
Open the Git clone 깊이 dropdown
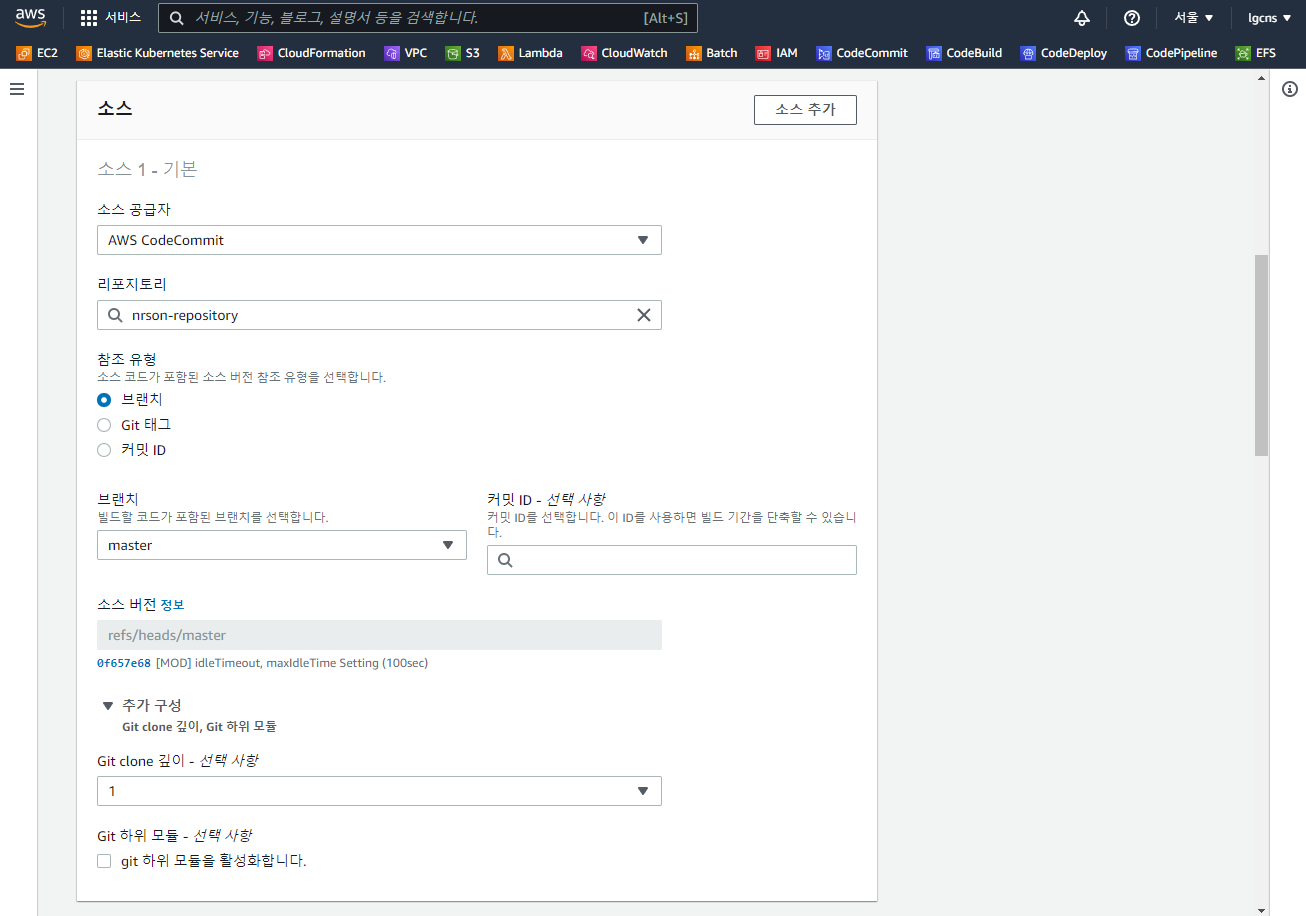[x=379, y=791]
